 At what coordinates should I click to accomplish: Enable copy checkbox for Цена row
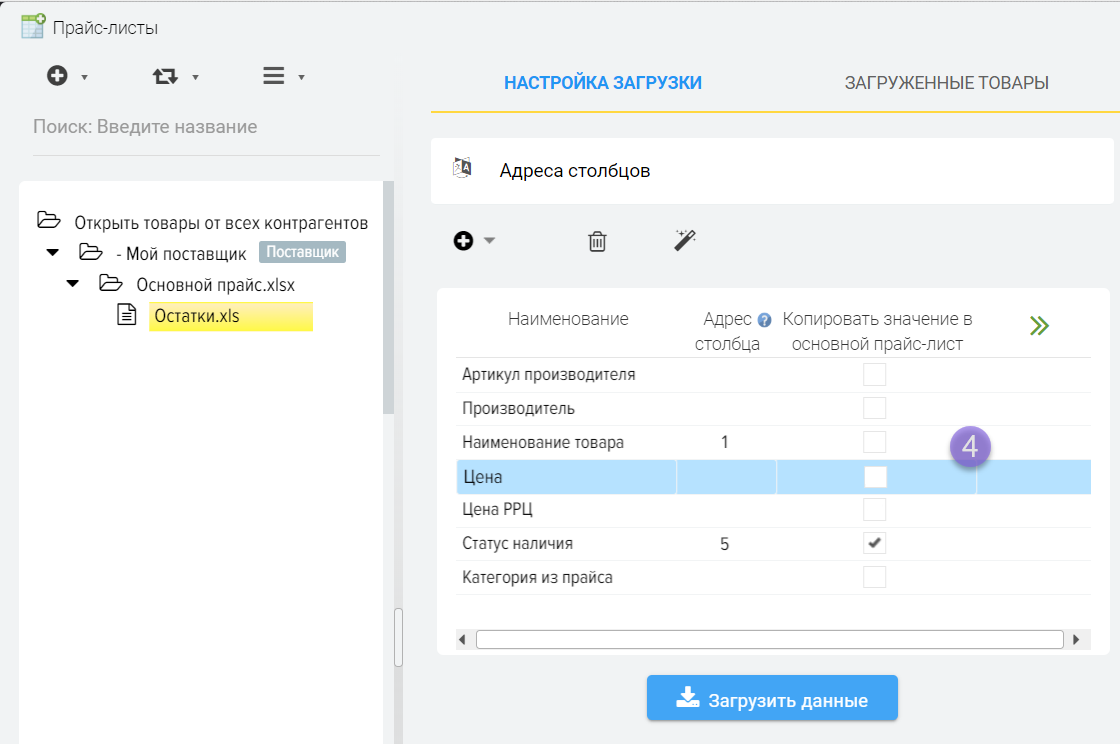(x=875, y=477)
